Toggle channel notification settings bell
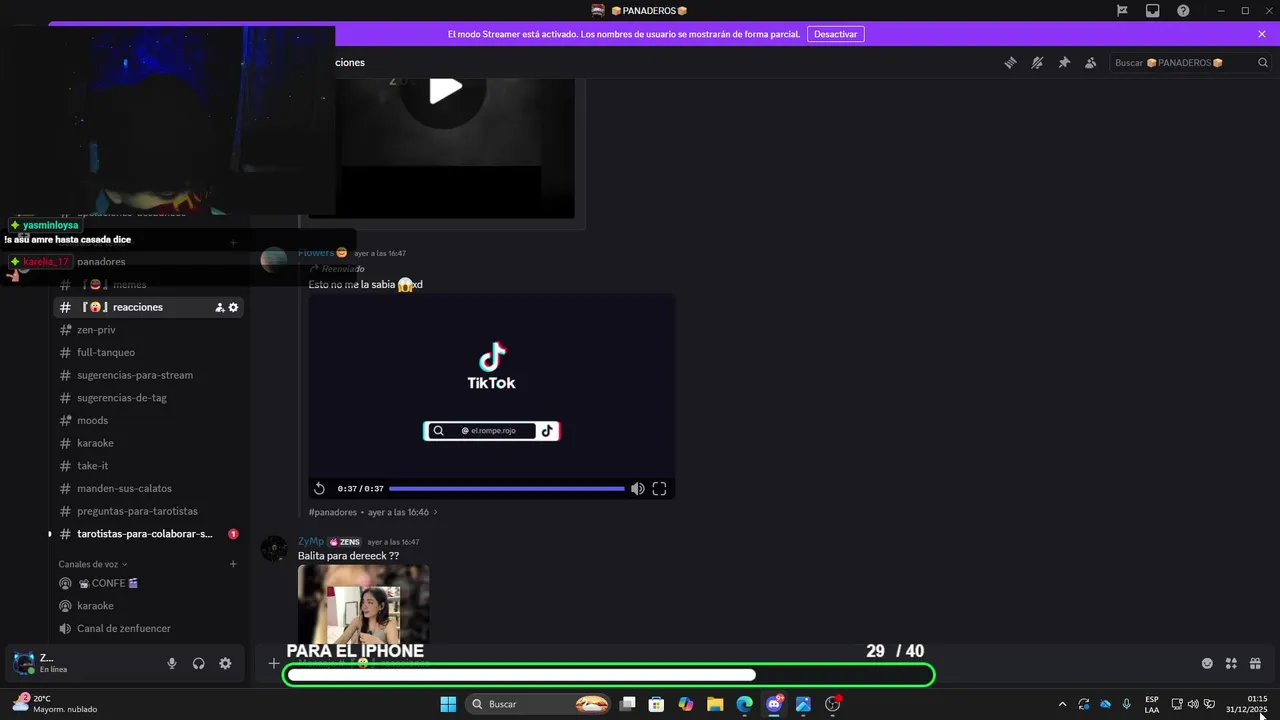Image resolution: width=1280 pixels, height=720 pixels. [1037, 62]
